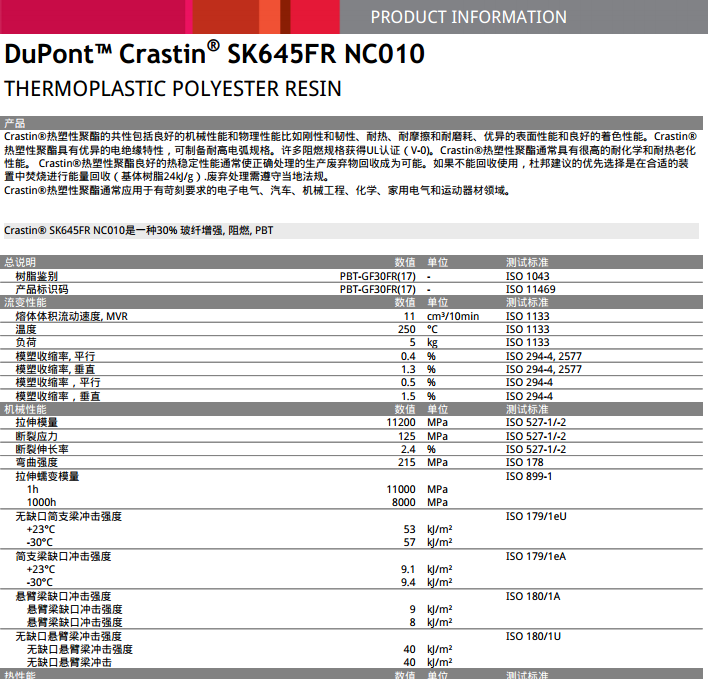Click the 无缺口简支梁冲击强度 row label
Viewport: 708px width, 679px height.
coord(68,516)
